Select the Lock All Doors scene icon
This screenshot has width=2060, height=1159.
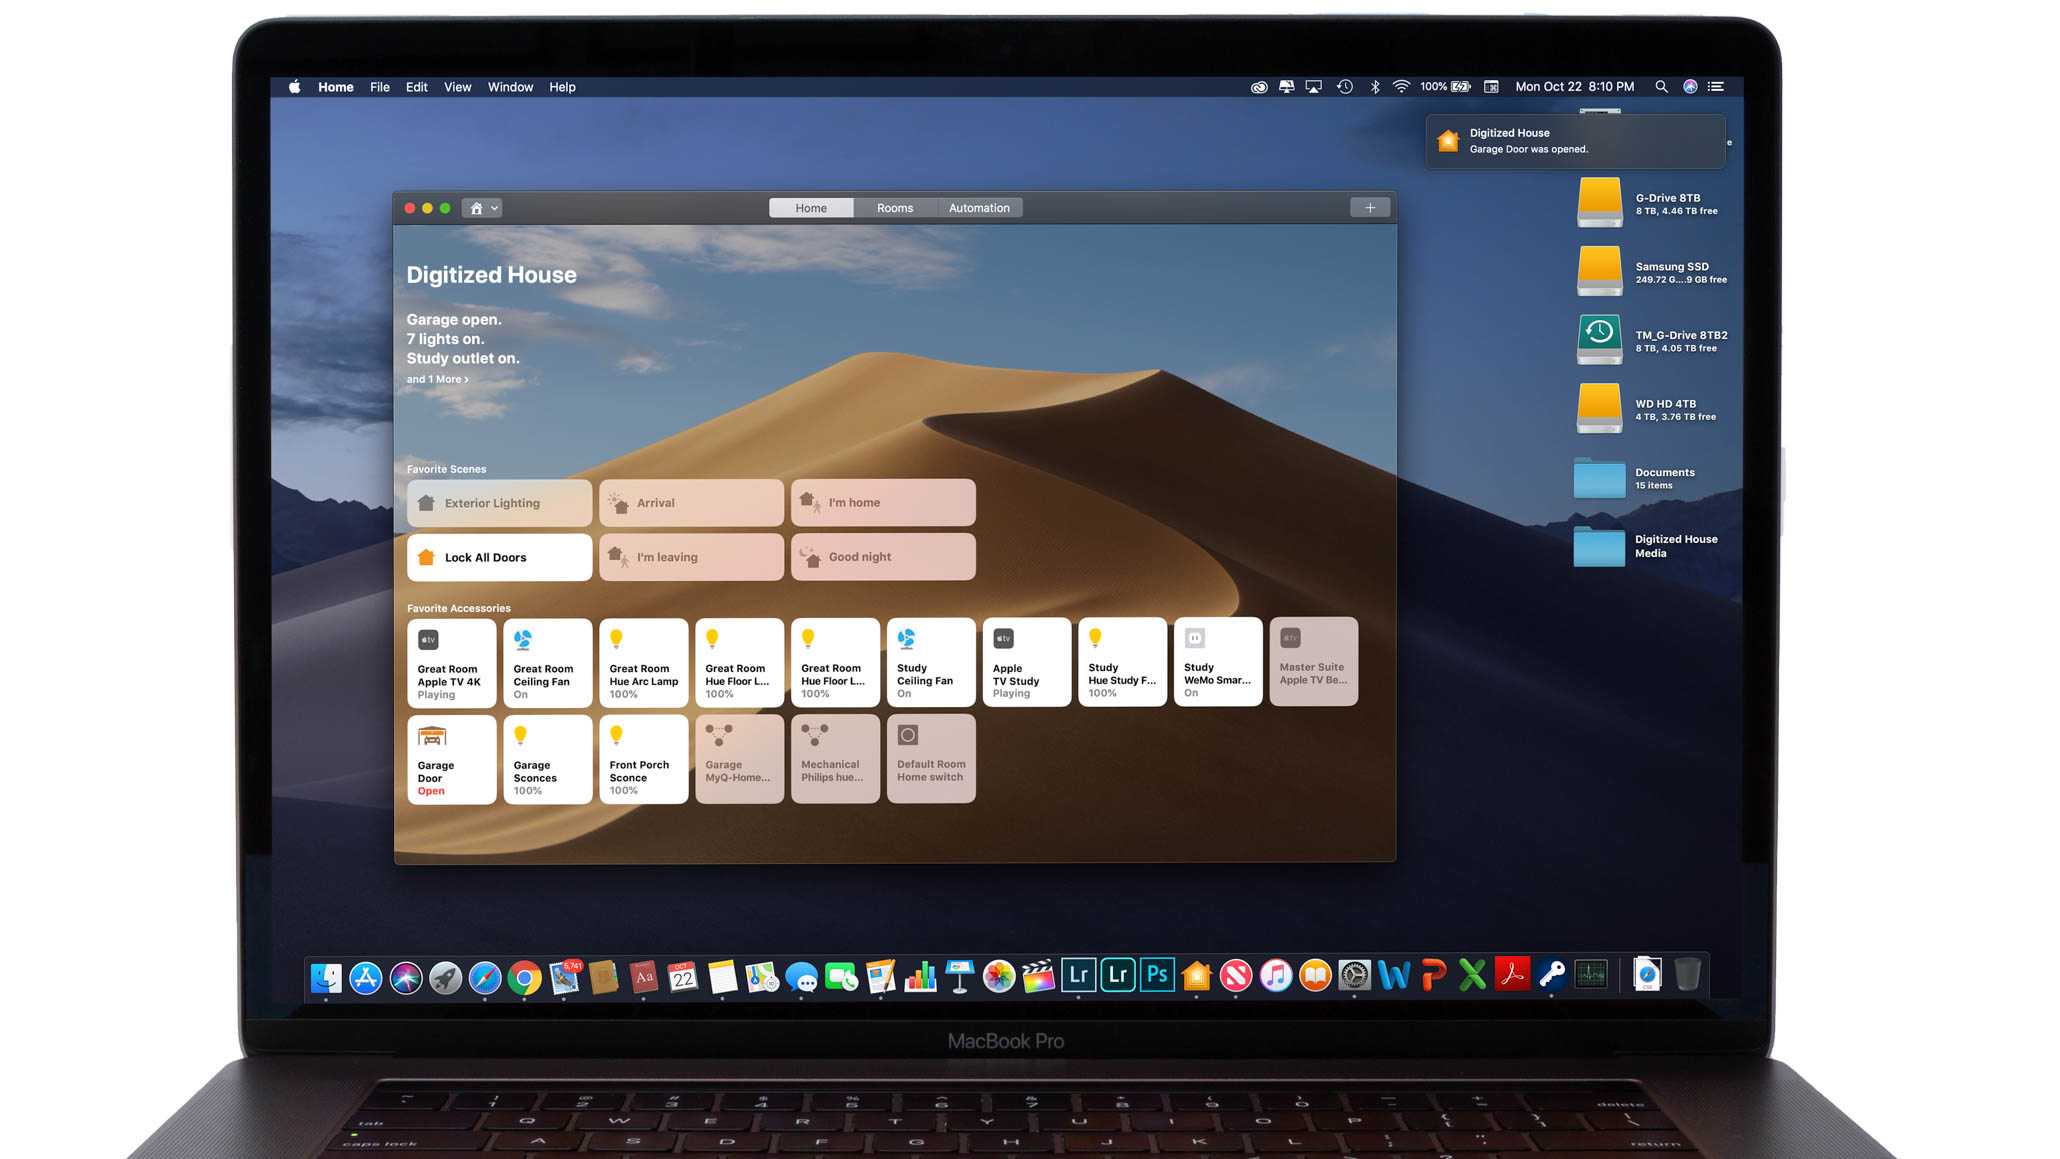pos(427,556)
